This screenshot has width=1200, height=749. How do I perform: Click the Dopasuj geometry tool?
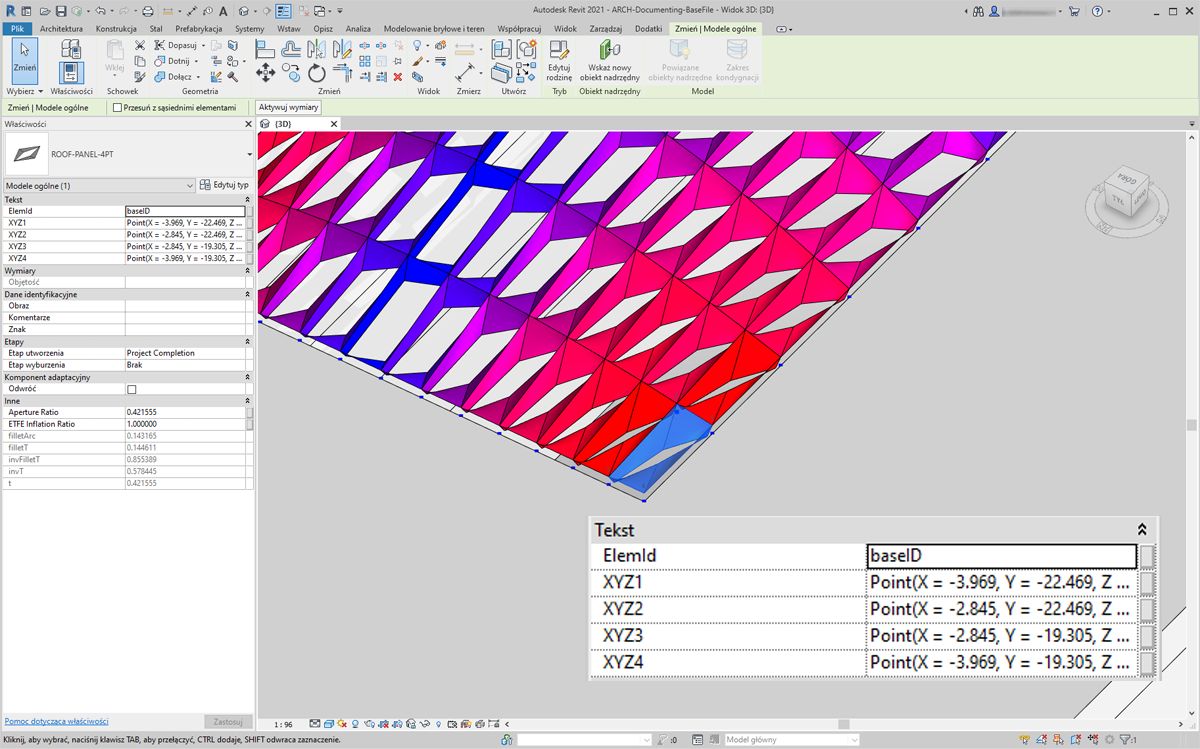pyautogui.click(x=180, y=46)
